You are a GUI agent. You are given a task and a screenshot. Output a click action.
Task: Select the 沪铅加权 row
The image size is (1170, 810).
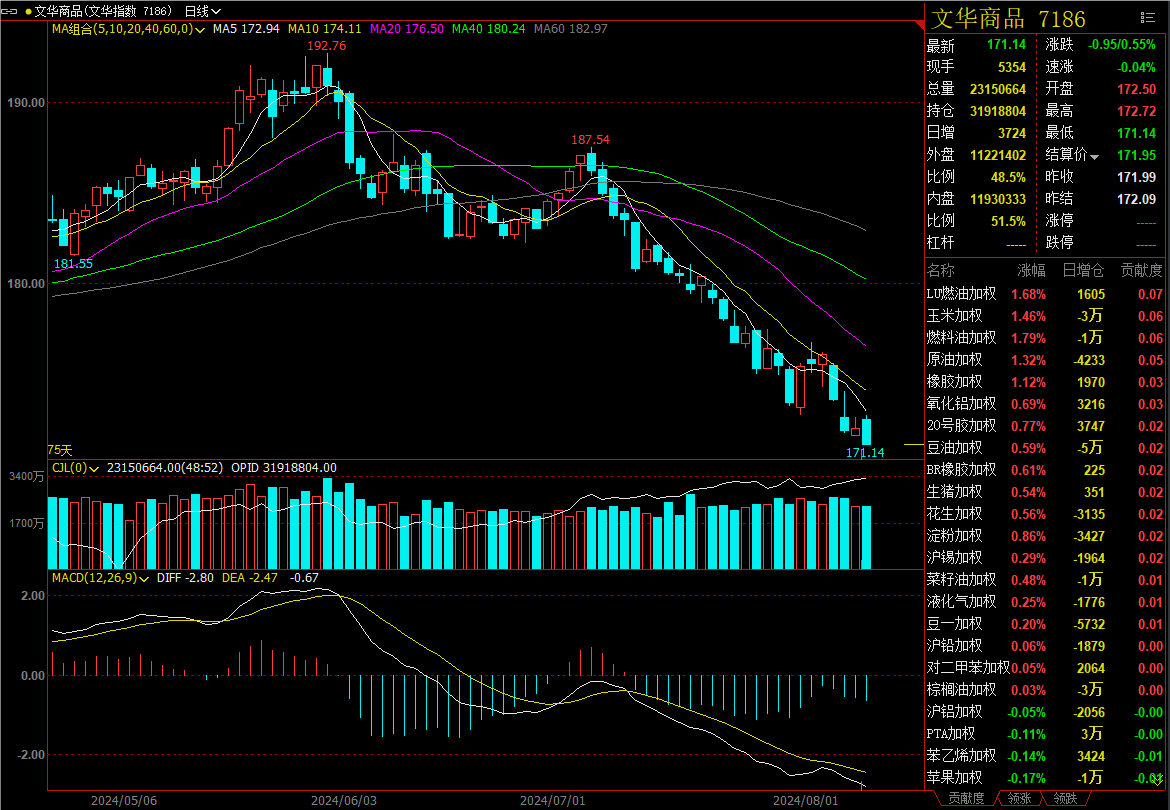pyautogui.click(x=1045, y=646)
